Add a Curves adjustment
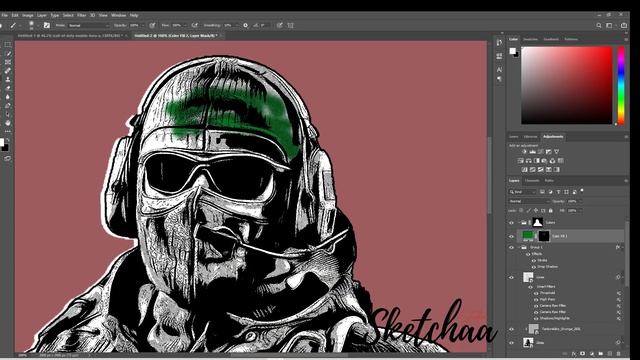The image size is (640, 360). point(540,151)
